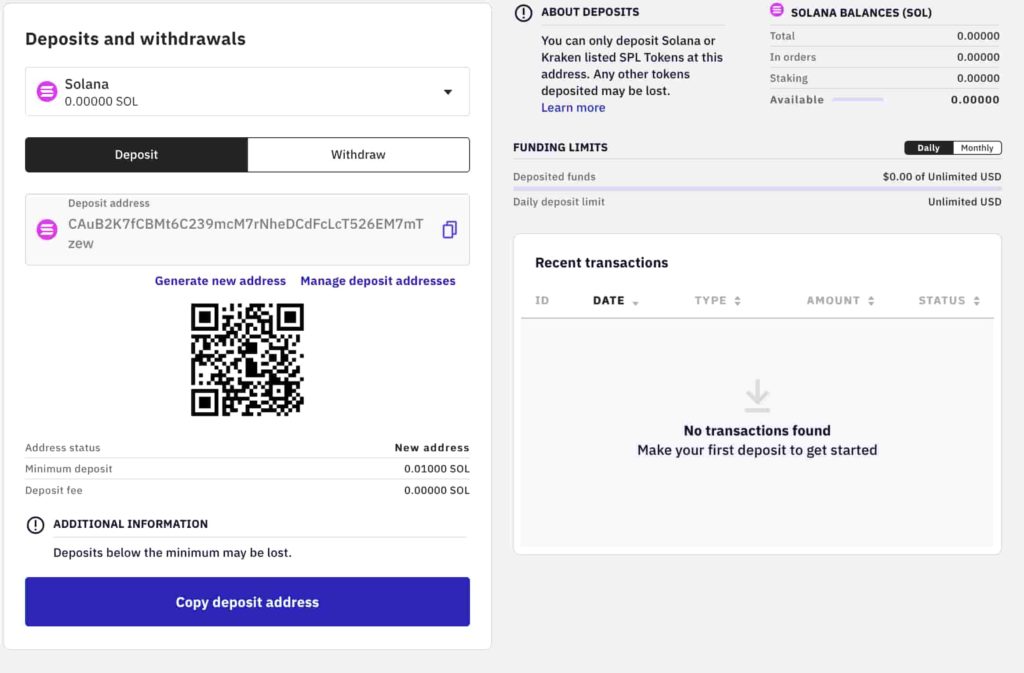Select the Solana icon next to the deposit address
The image size is (1024, 673).
46,229
